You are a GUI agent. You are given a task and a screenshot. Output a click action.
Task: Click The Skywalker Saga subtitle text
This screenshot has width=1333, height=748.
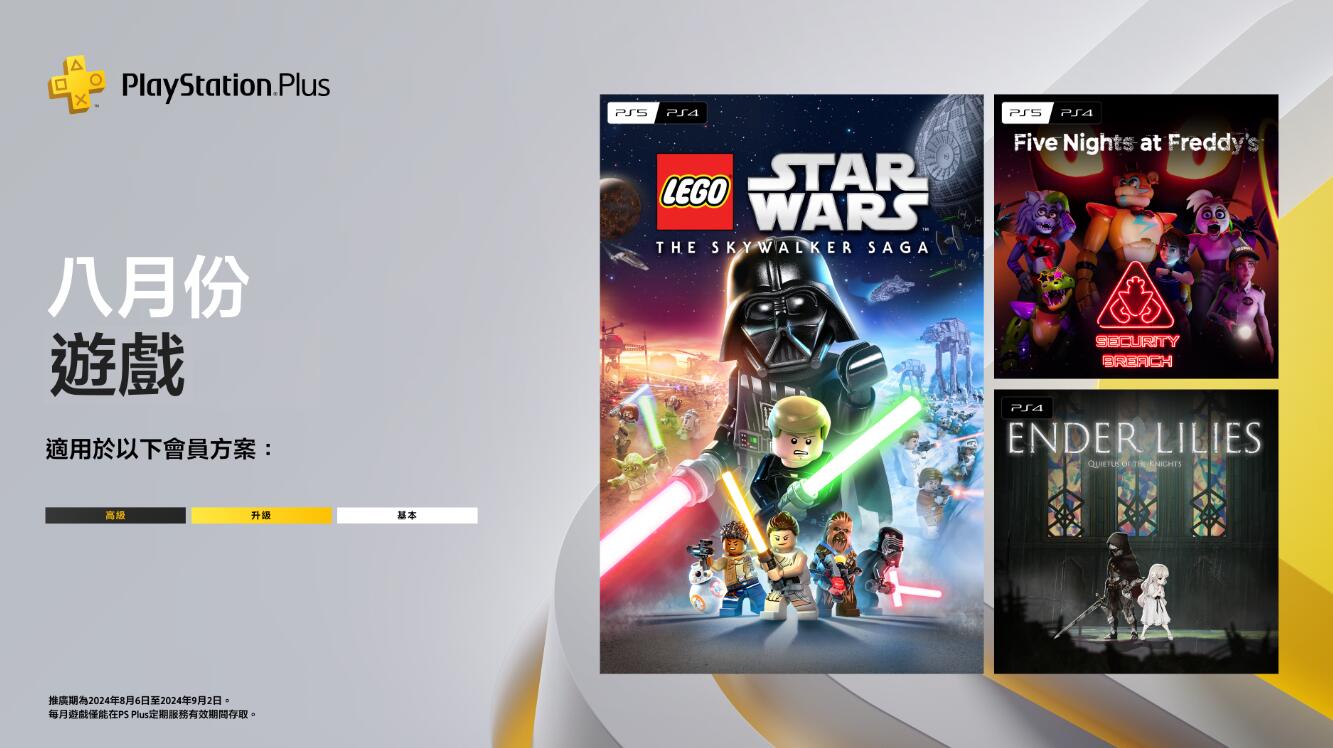(792, 246)
